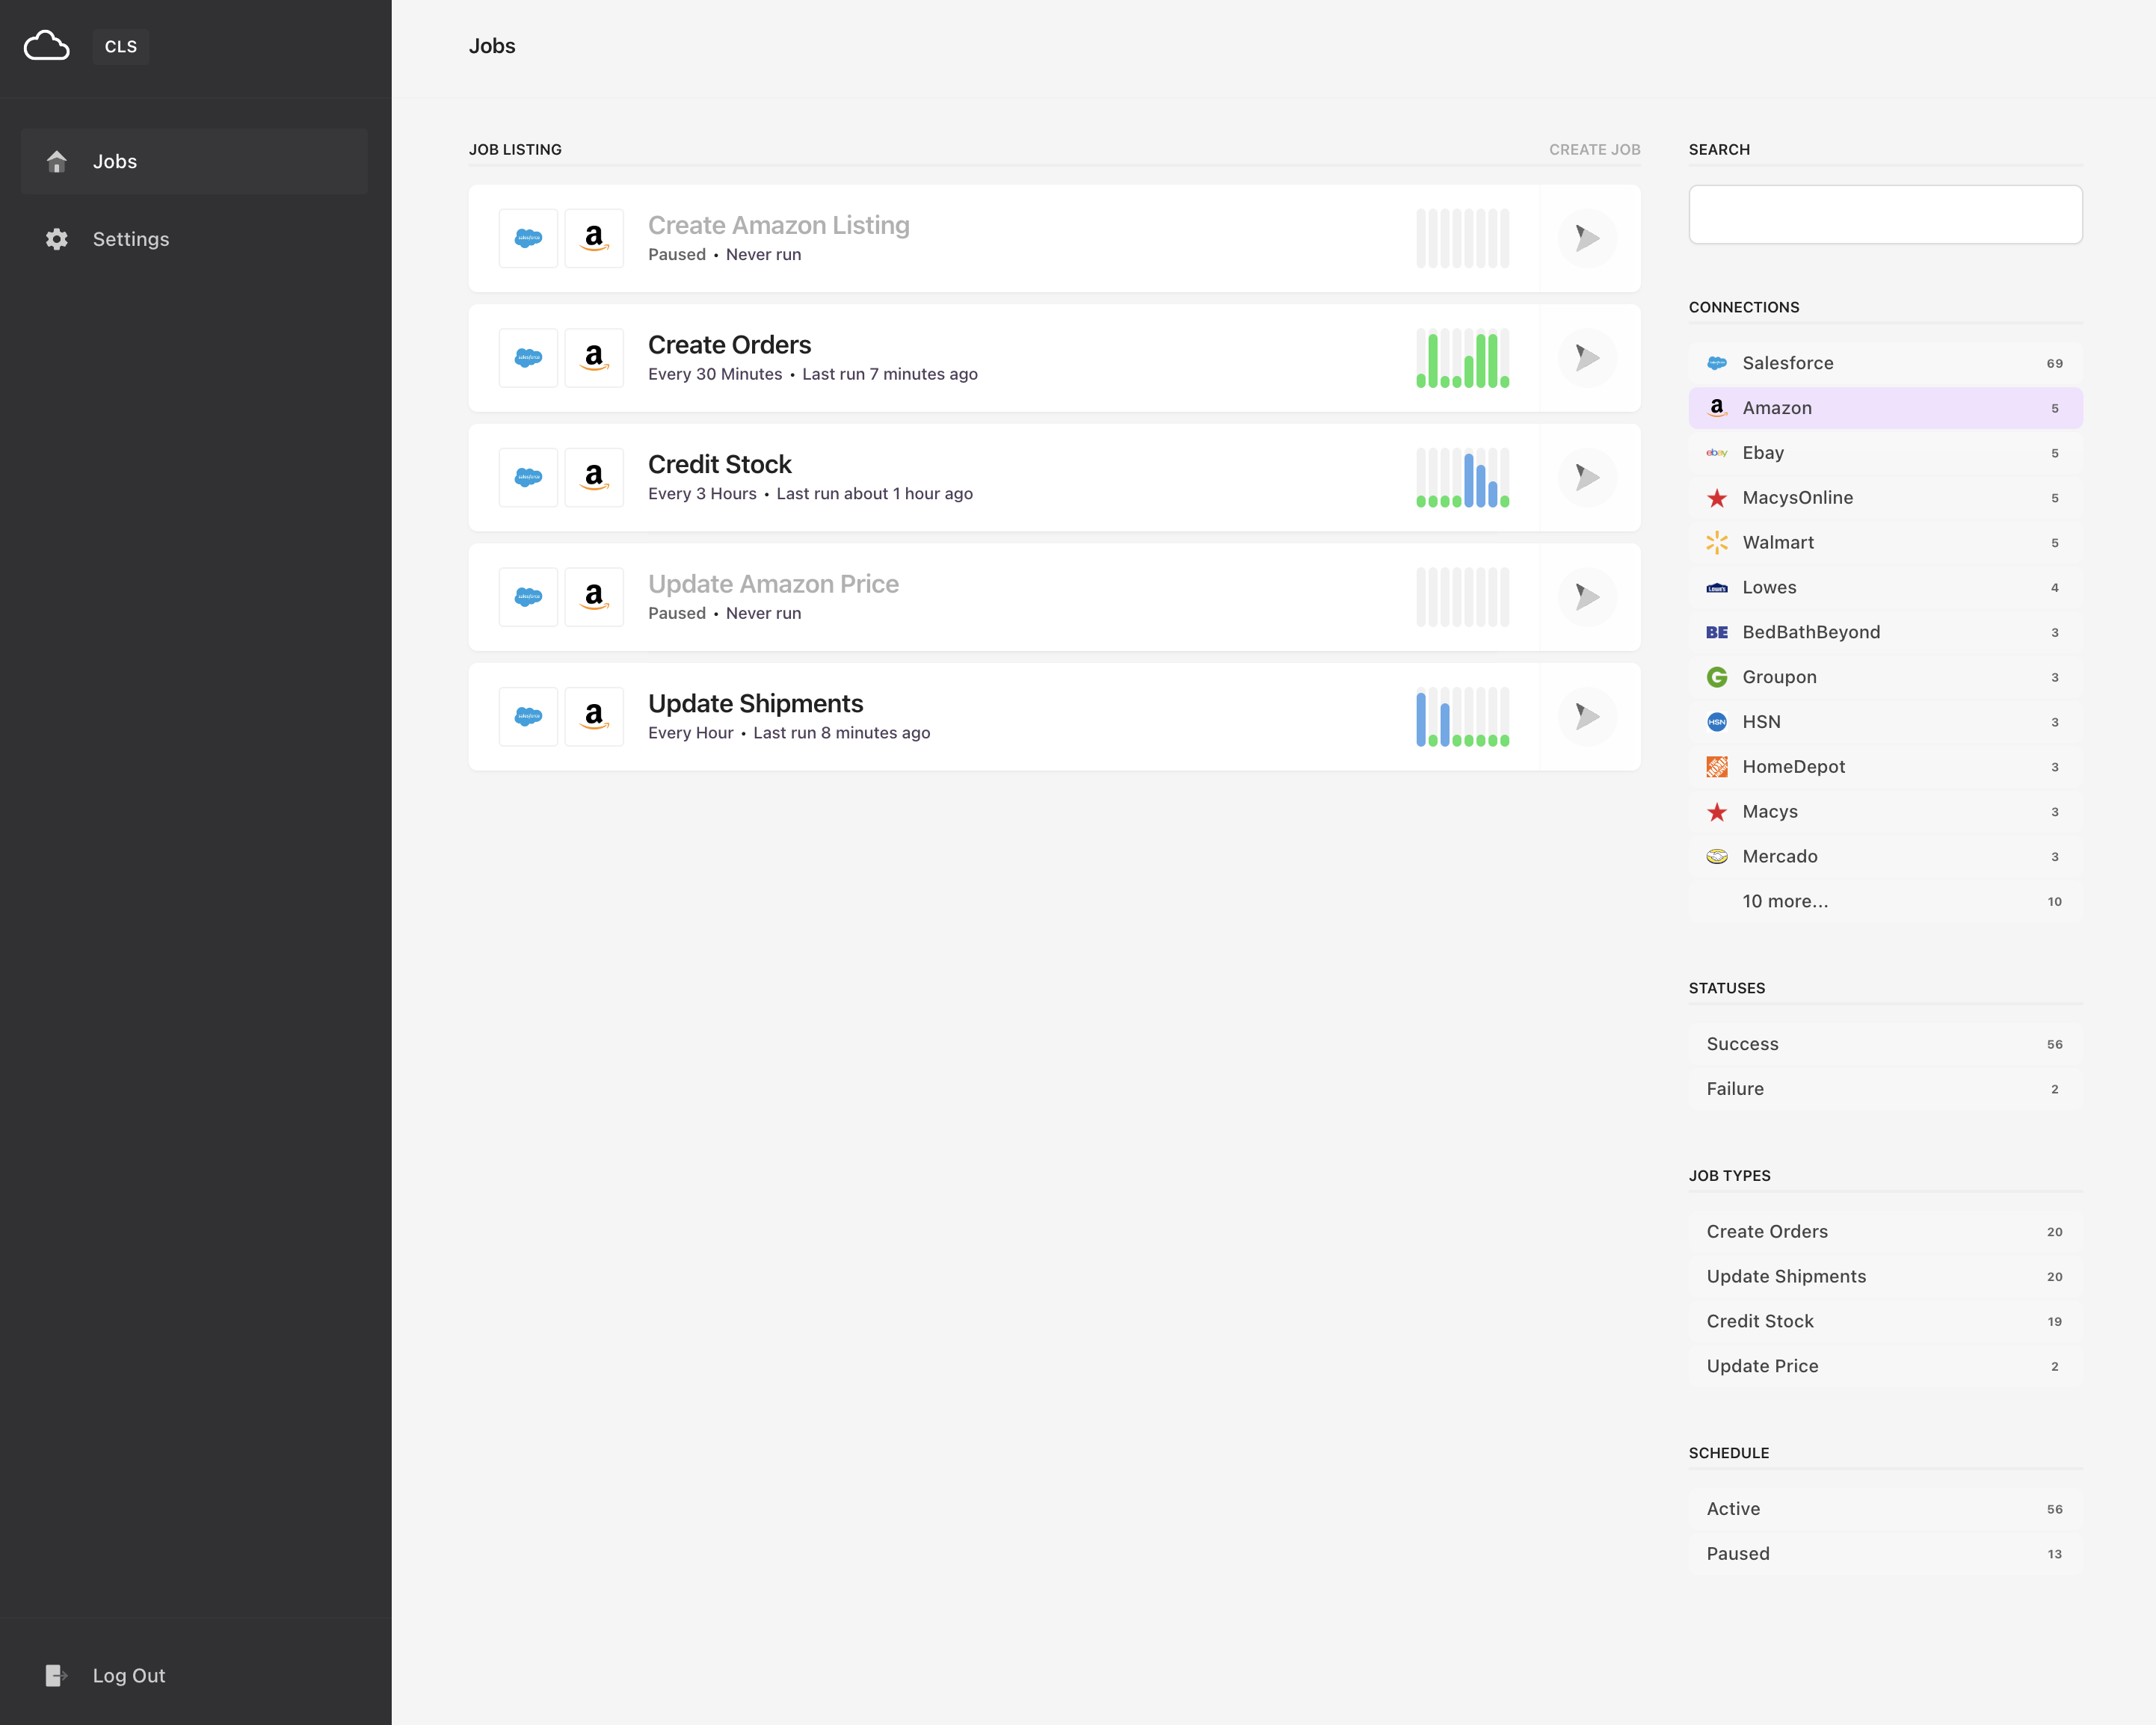Click the Macys star icon
This screenshot has height=1725, width=2156.
coord(1716,811)
